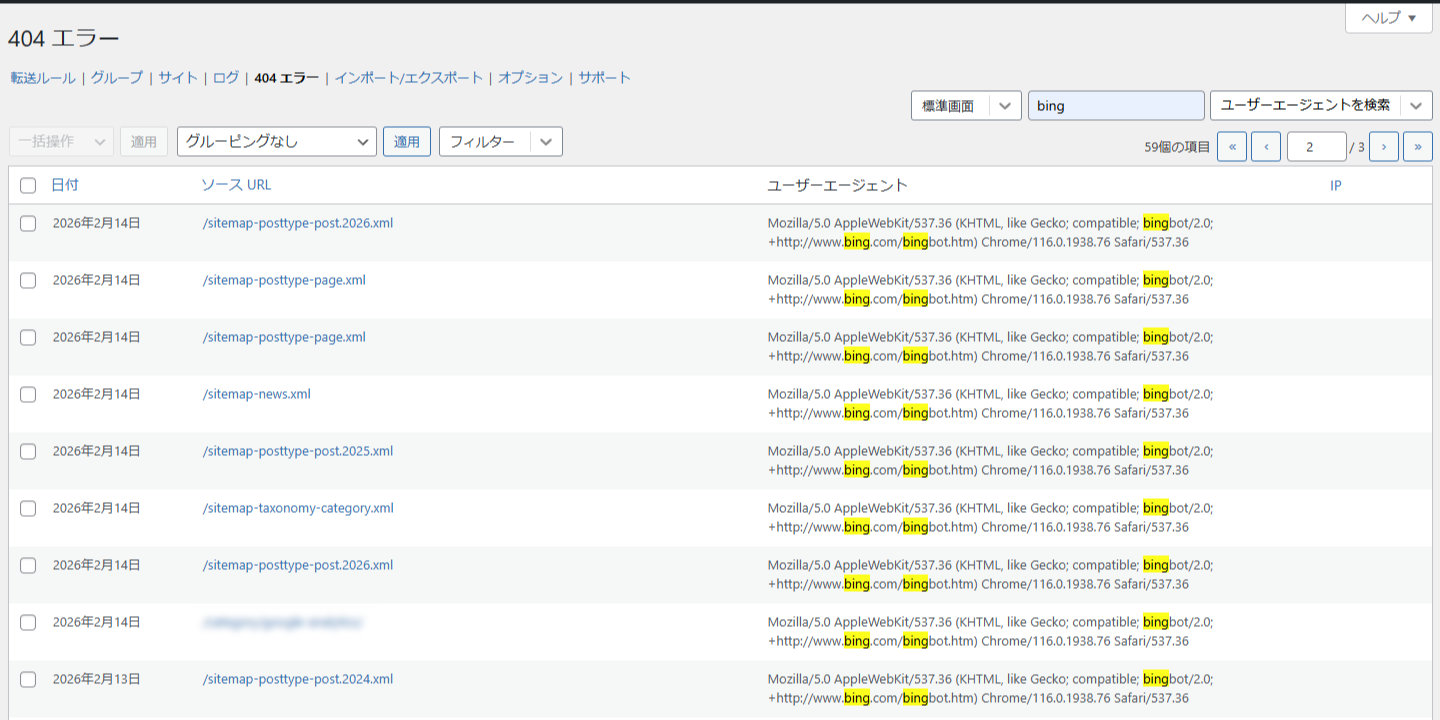Open the グルーピングなし grouping dropdown

pos(276,142)
